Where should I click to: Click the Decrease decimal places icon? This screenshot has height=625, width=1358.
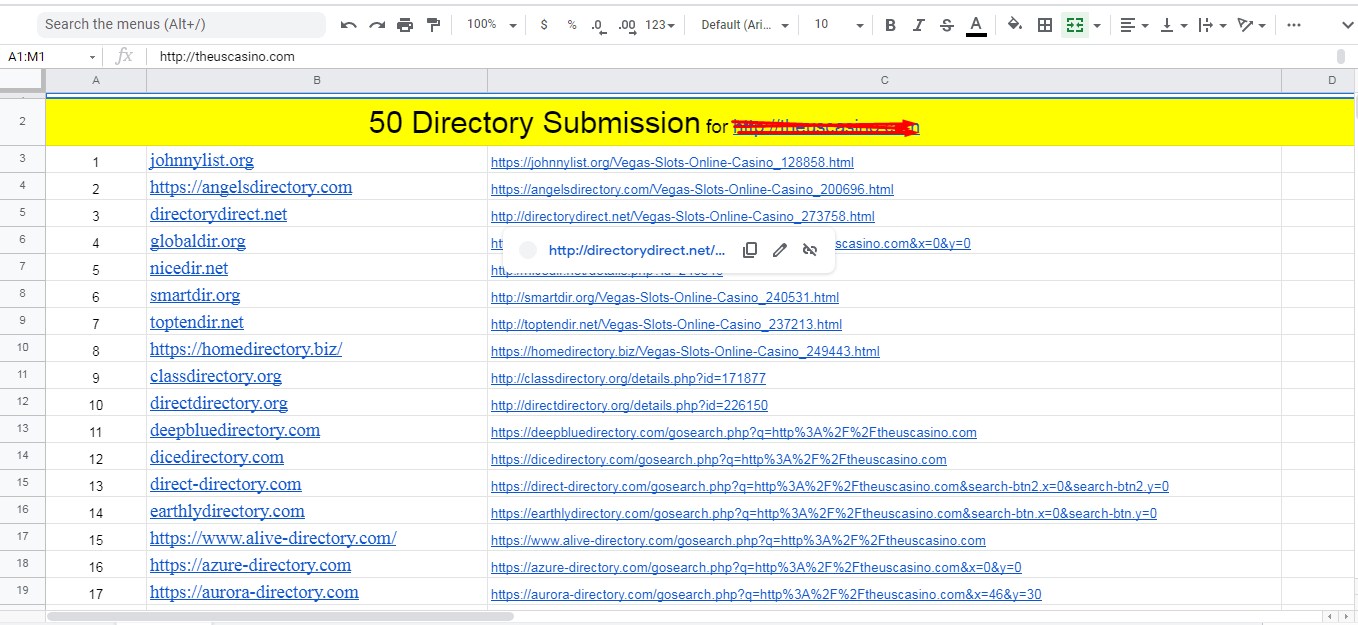pyautogui.click(x=596, y=24)
